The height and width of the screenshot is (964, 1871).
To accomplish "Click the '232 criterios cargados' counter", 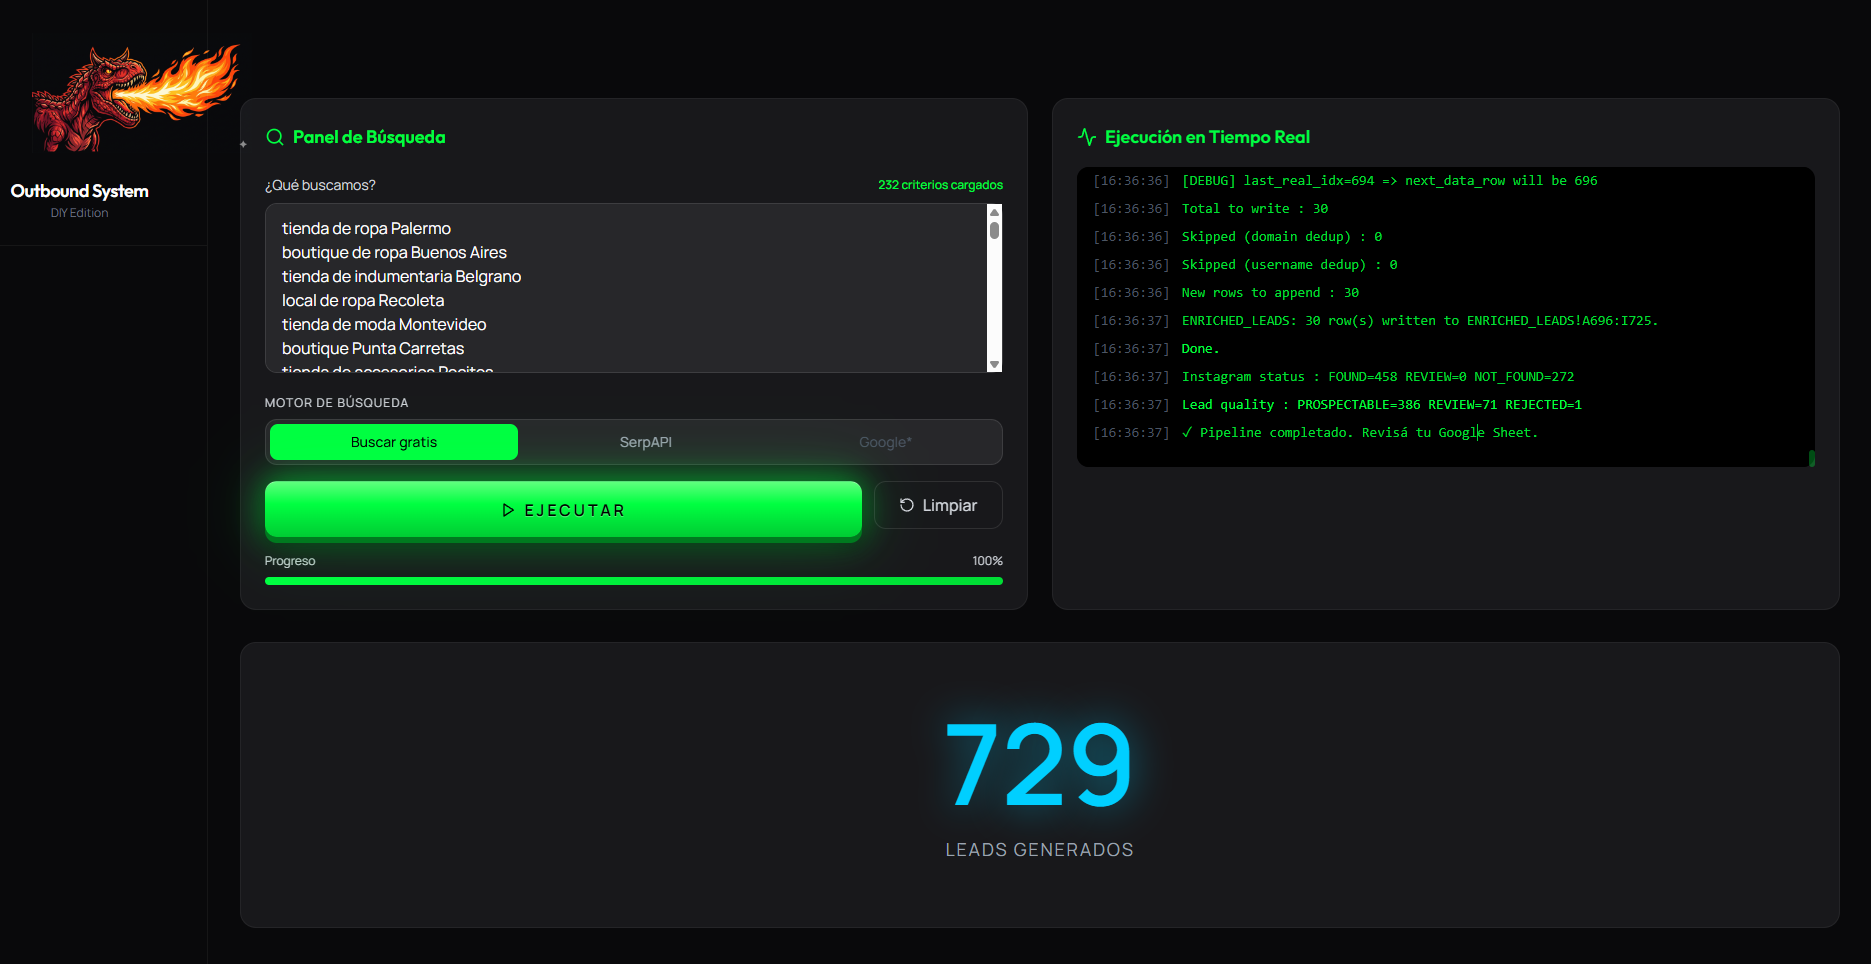I will pyautogui.click(x=940, y=185).
